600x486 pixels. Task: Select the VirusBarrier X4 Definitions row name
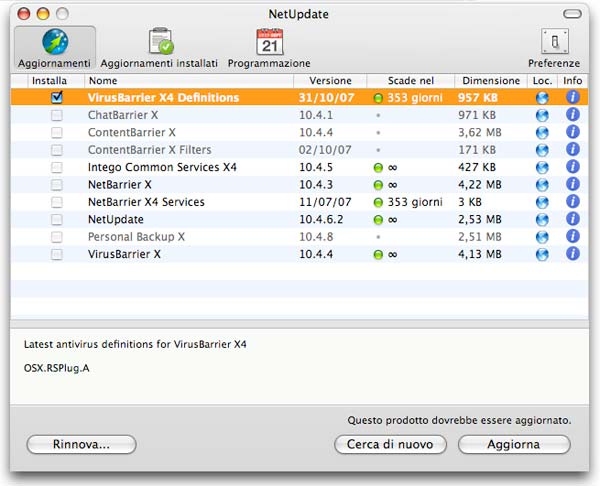point(163,98)
